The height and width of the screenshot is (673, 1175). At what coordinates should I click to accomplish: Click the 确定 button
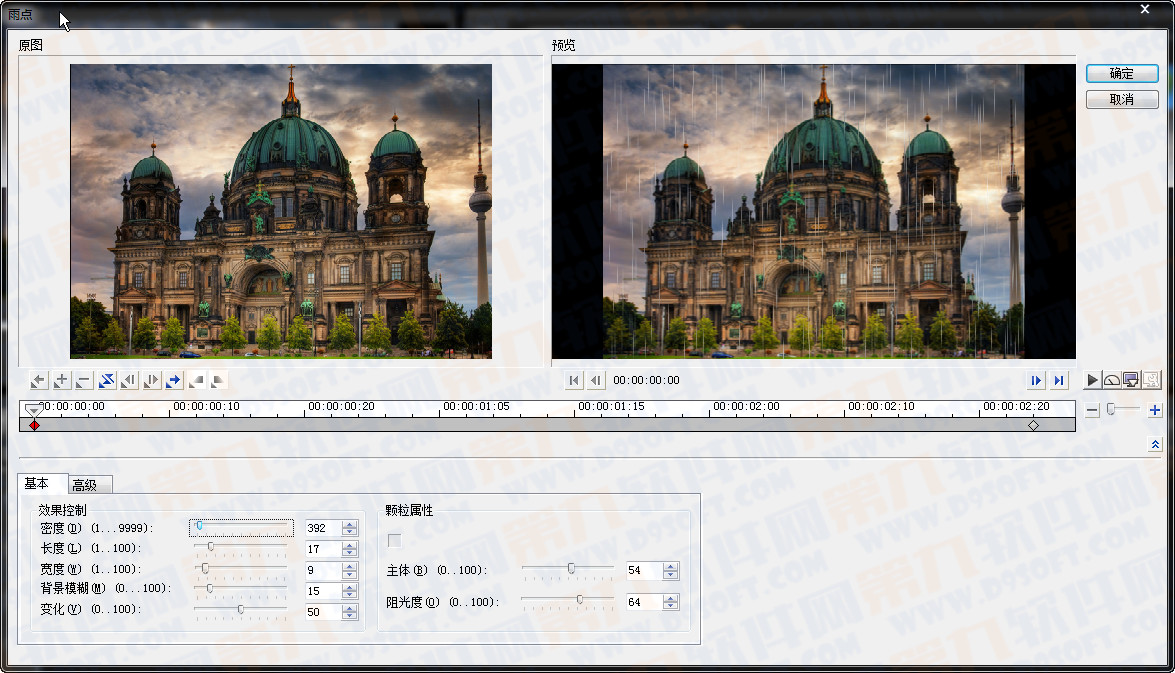coord(1122,73)
